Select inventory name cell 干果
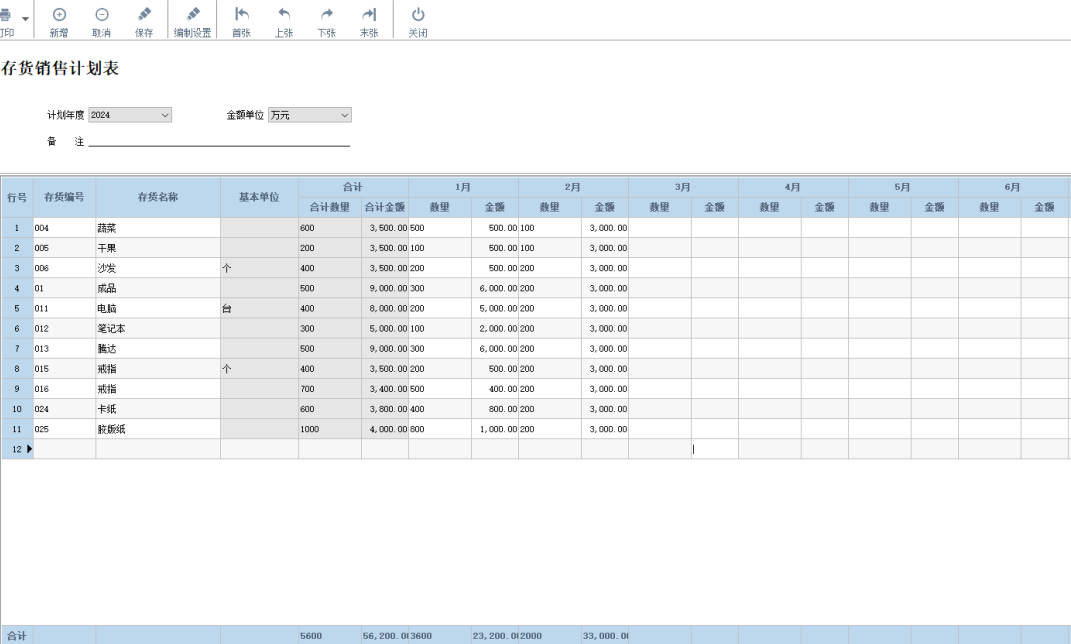This screenshot has width=1071, height=644. [158, 248]
